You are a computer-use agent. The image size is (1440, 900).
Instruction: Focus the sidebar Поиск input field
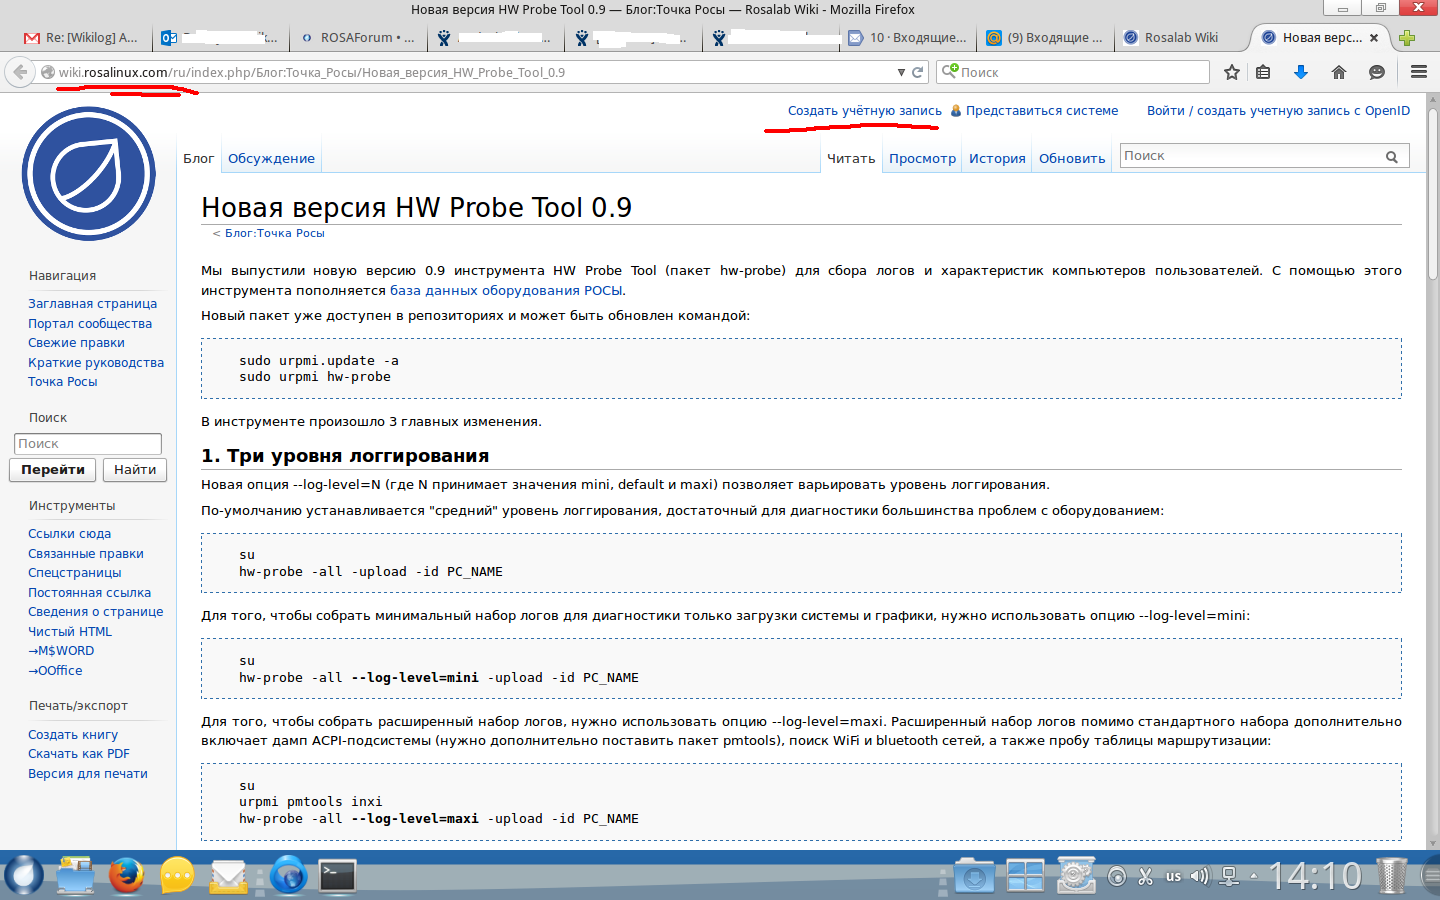[x=88, y=444]
